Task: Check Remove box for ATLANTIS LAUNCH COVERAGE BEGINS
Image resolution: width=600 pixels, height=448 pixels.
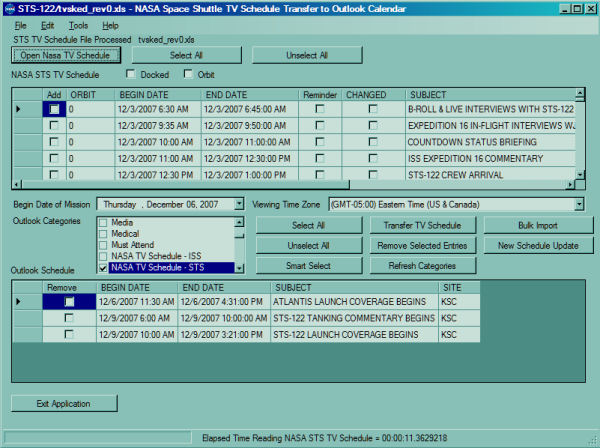Action: 69,302
